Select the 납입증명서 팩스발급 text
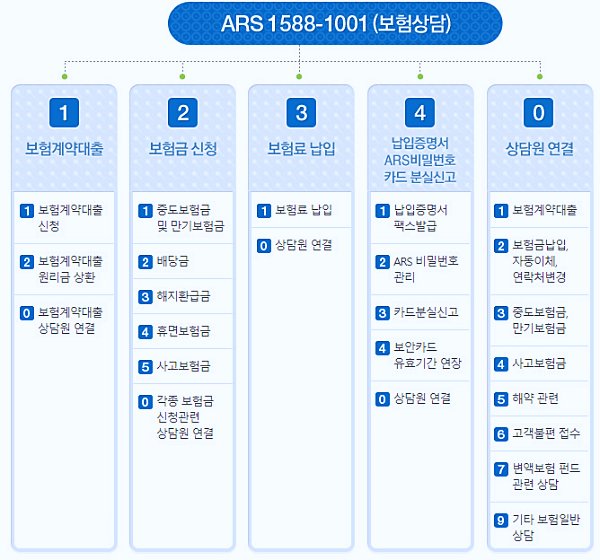This screenshot has width=600, height=560. pyautogui.click(x=421, y=218)
